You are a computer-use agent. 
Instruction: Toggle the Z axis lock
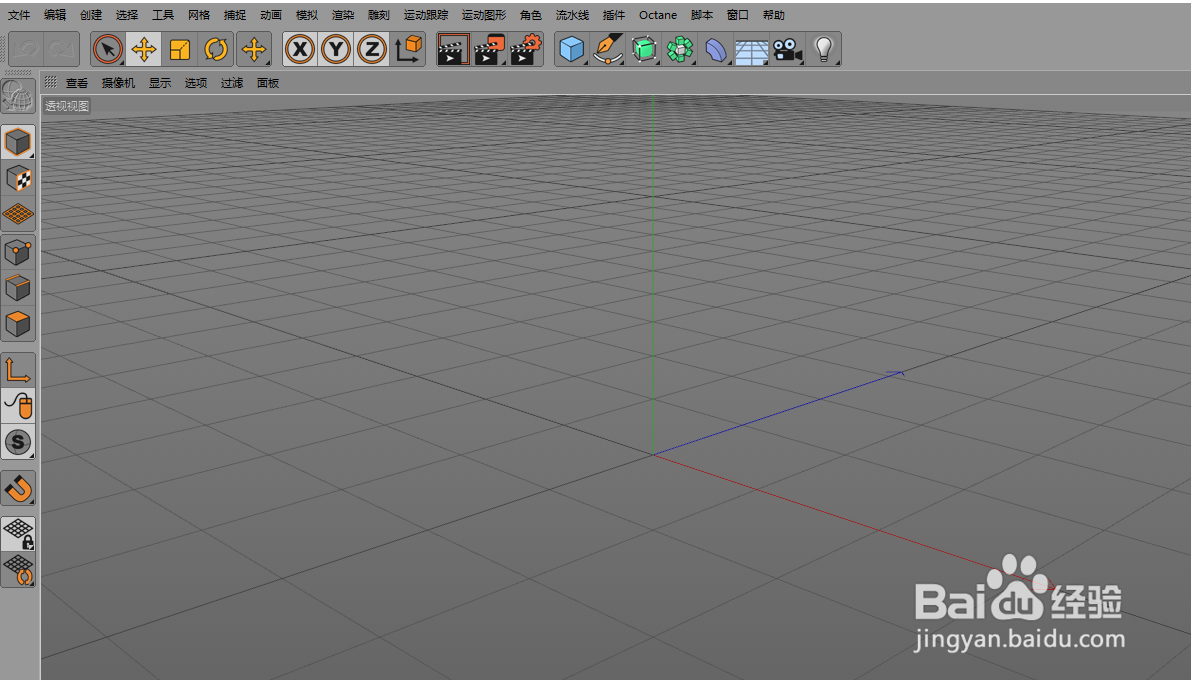[x=371, y=50]
